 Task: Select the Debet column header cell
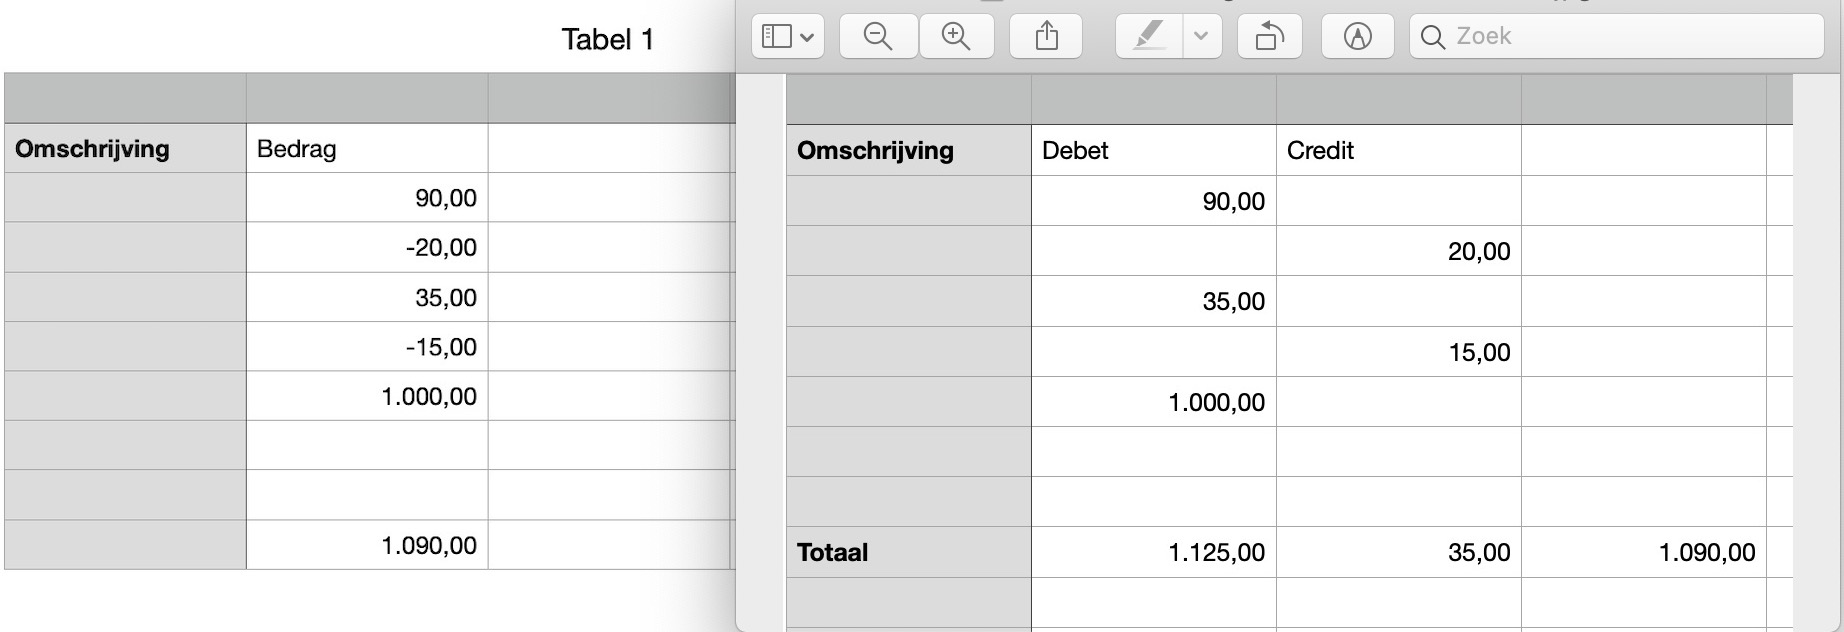pos(1154,150)
